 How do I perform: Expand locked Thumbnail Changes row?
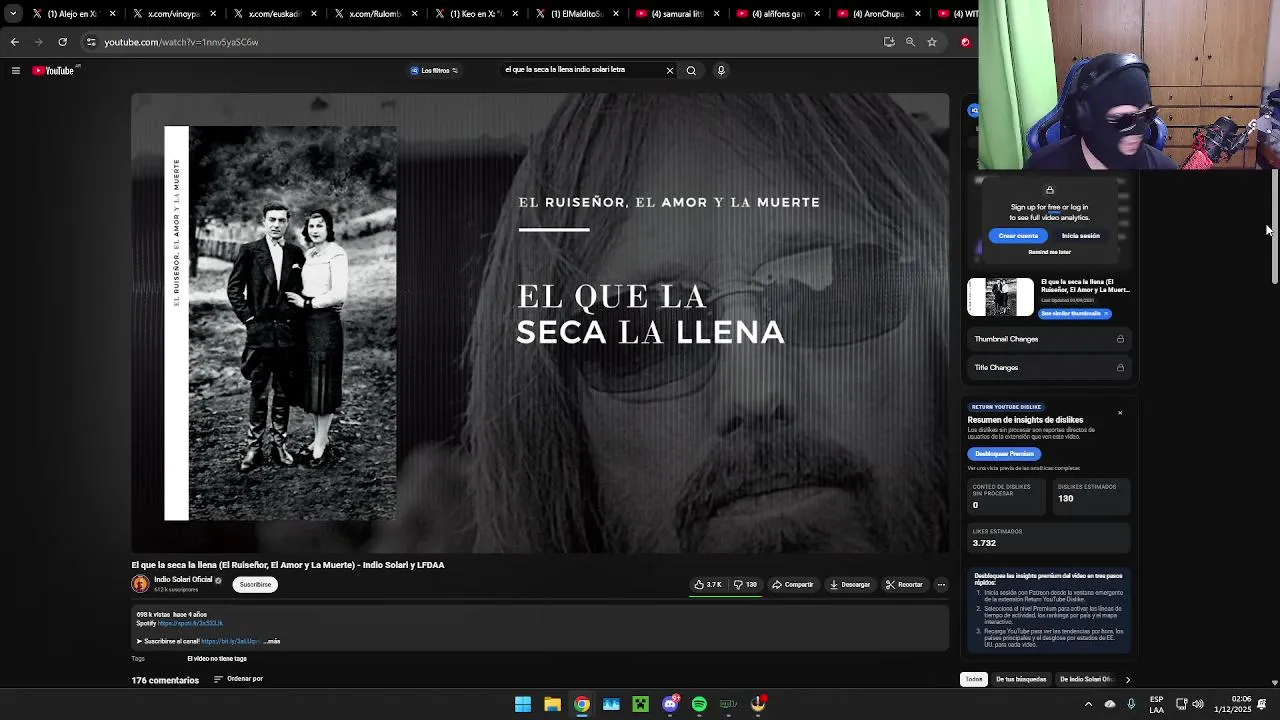[x=1049, y=339]
